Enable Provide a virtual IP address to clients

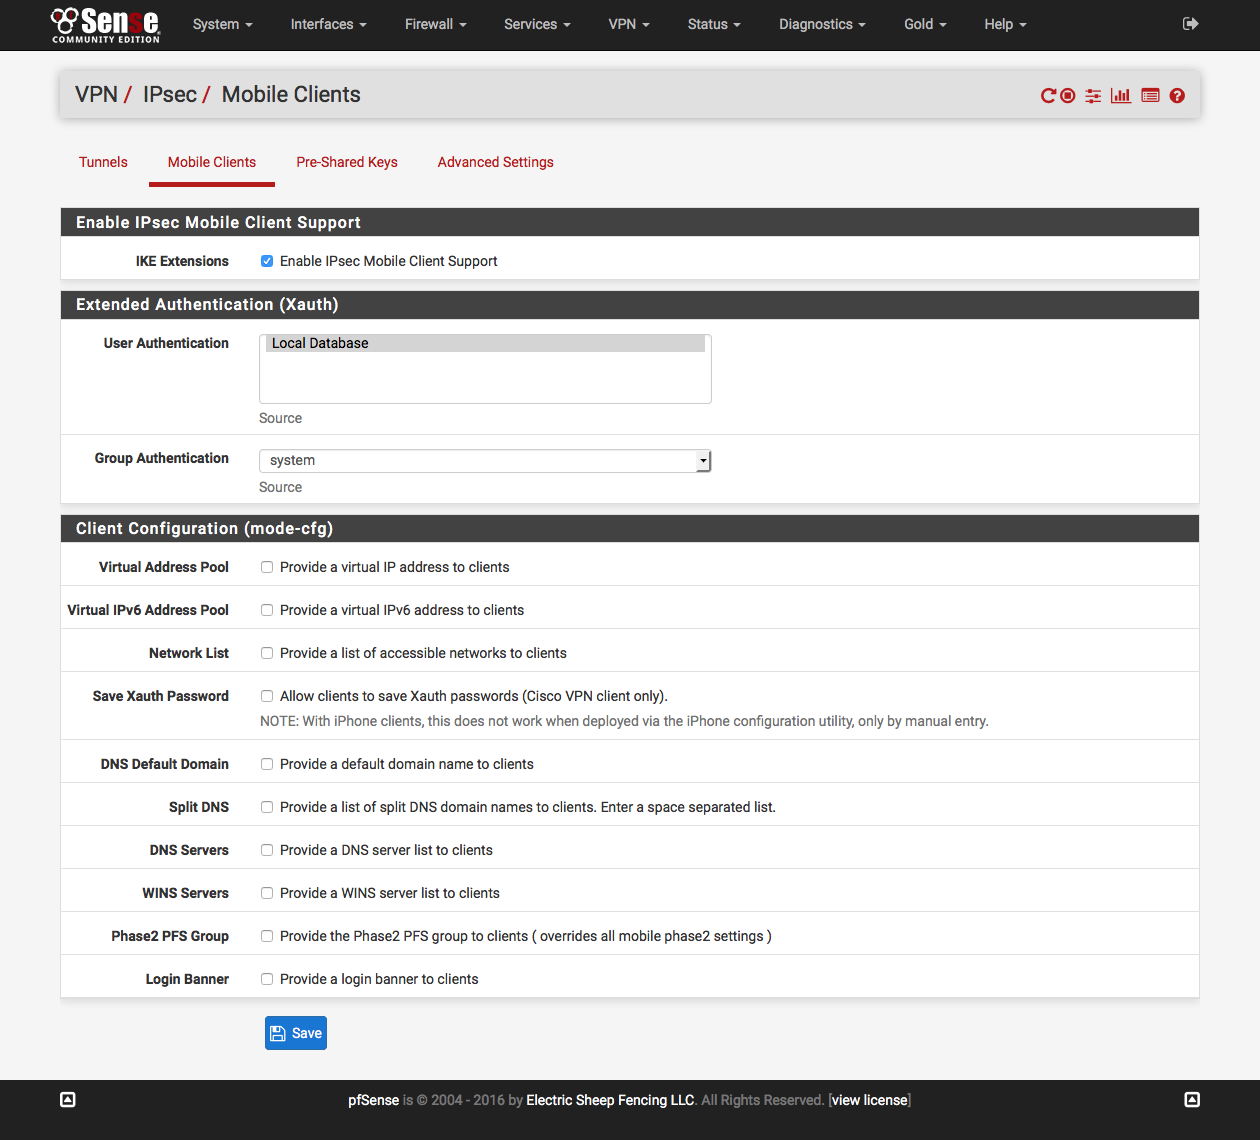click(267, 567)
